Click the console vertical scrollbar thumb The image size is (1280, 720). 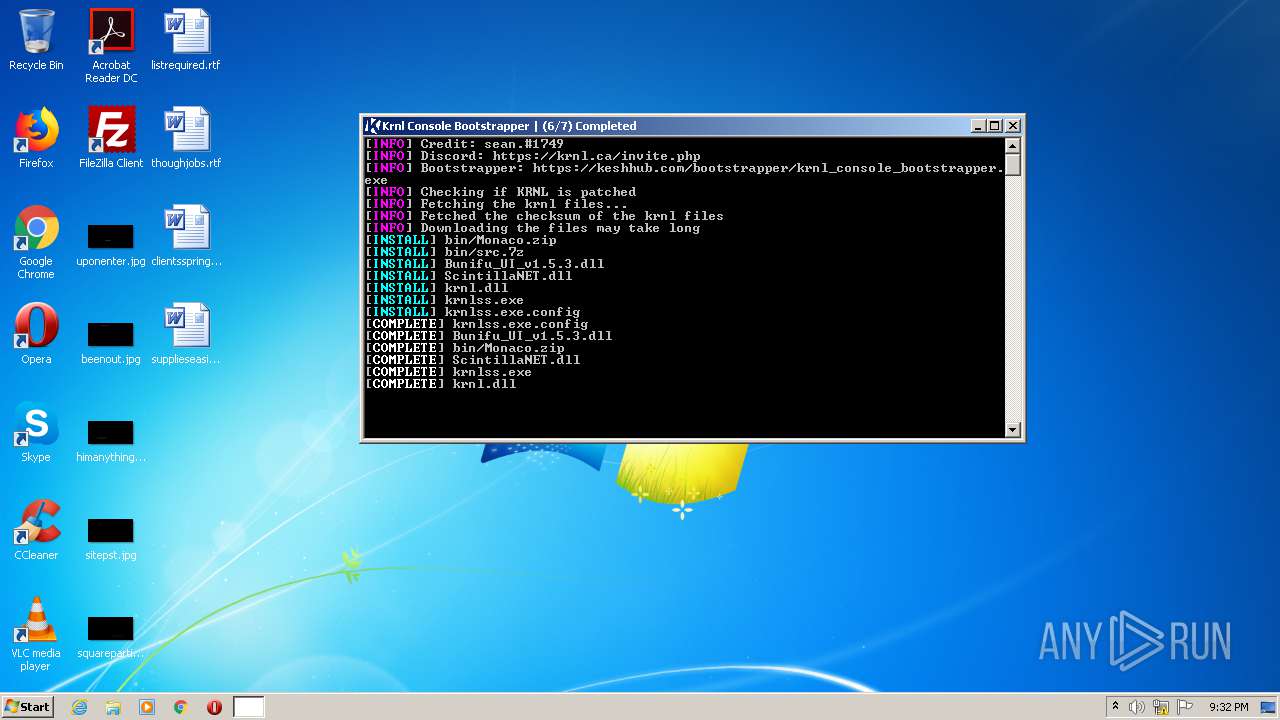click(x=1012, y=165)
